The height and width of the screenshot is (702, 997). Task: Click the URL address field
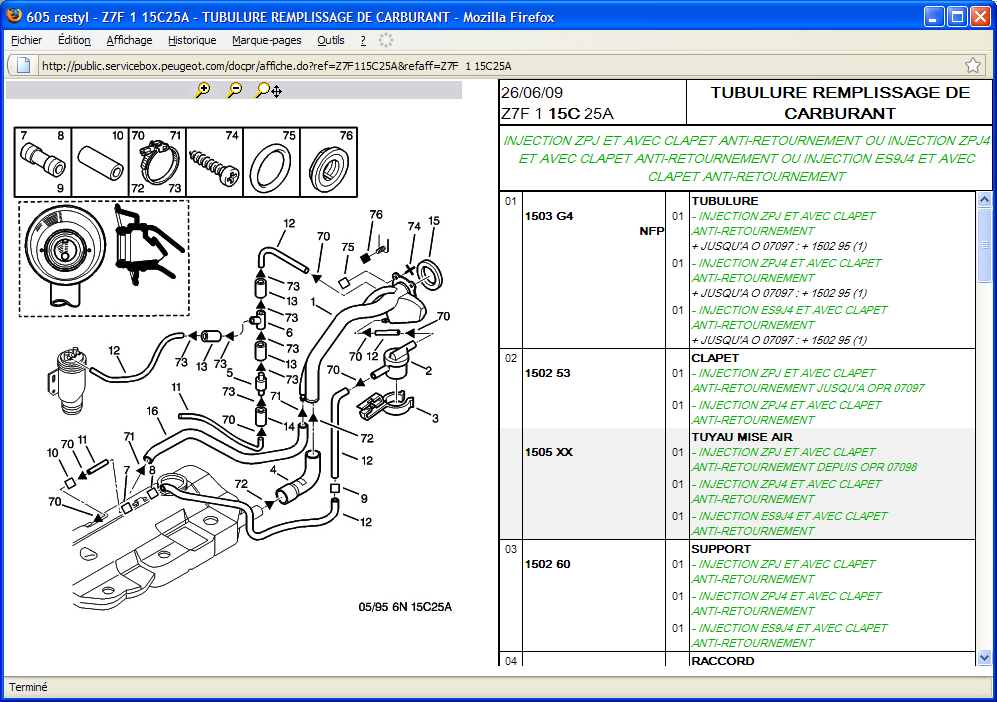click(x=490, y=66)
